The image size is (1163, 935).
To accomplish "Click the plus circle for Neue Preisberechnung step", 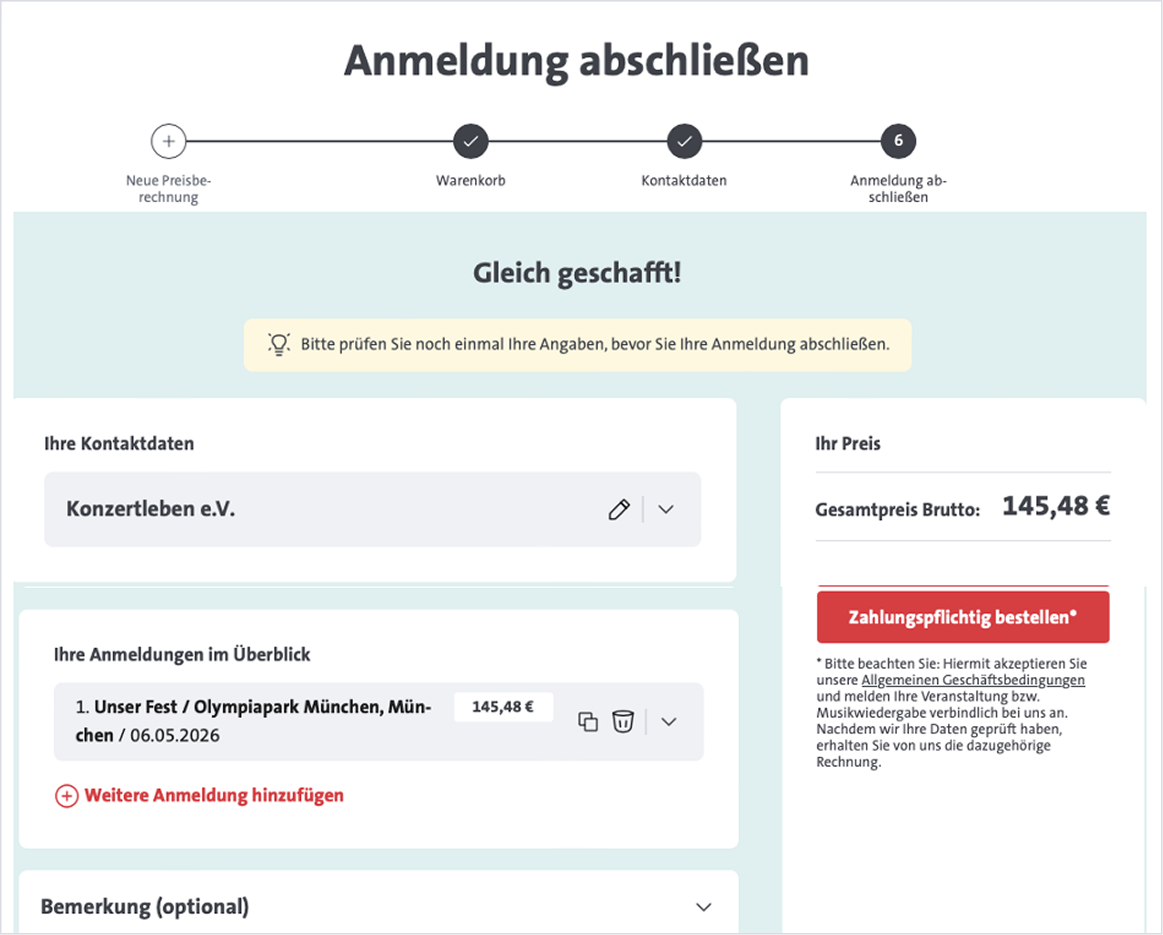I will tap(168, 141).
